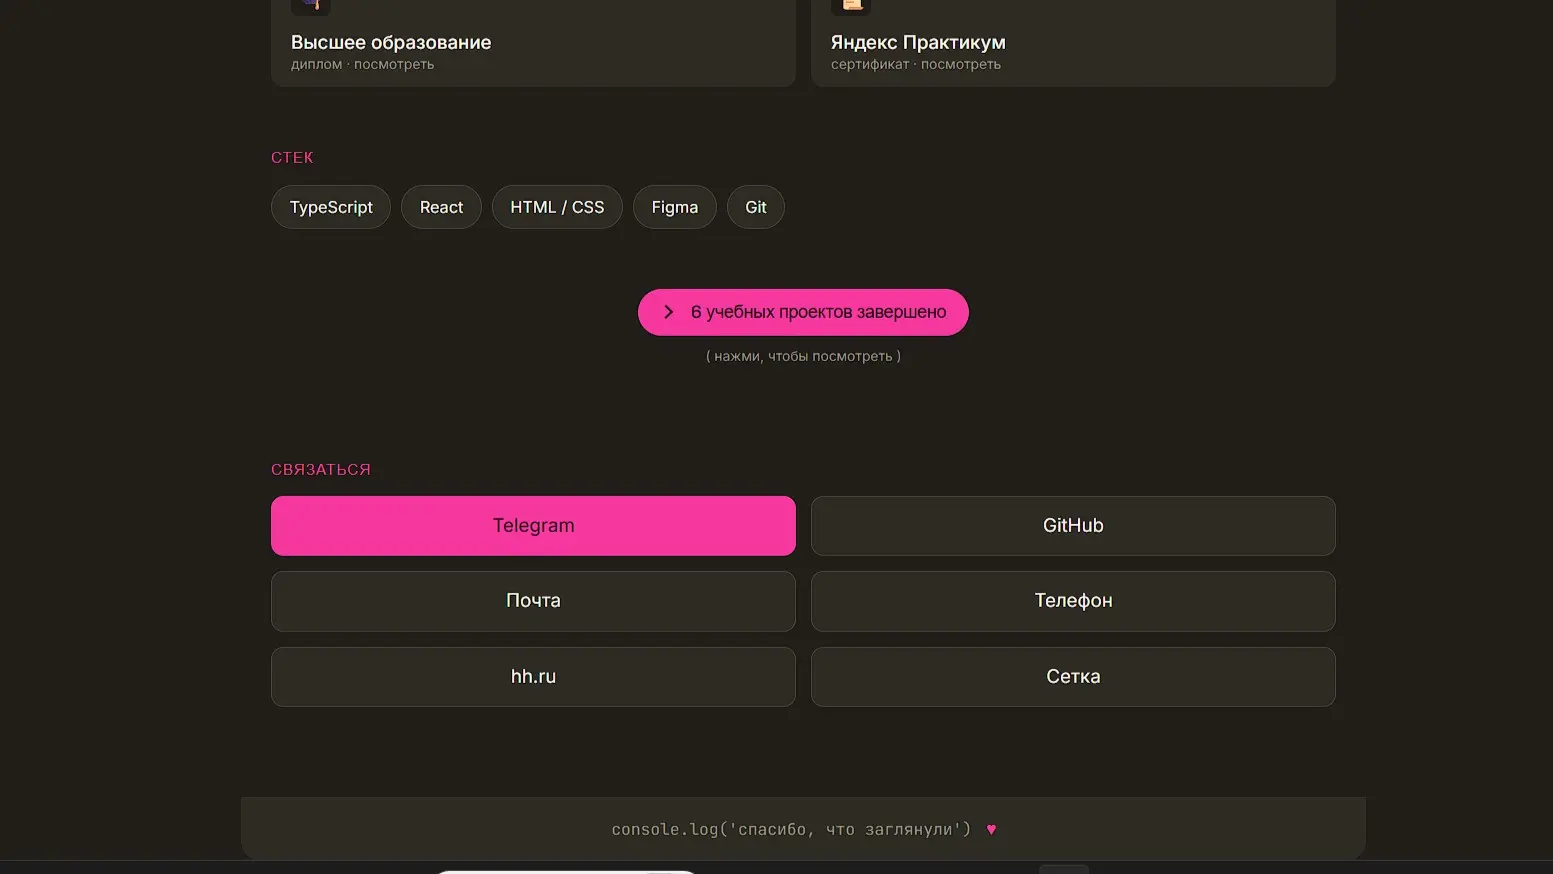Screen dimensions: 1553x874
Task: Click the нажми, чтобы посмотреть hint
Action: (x=803, y=356)
